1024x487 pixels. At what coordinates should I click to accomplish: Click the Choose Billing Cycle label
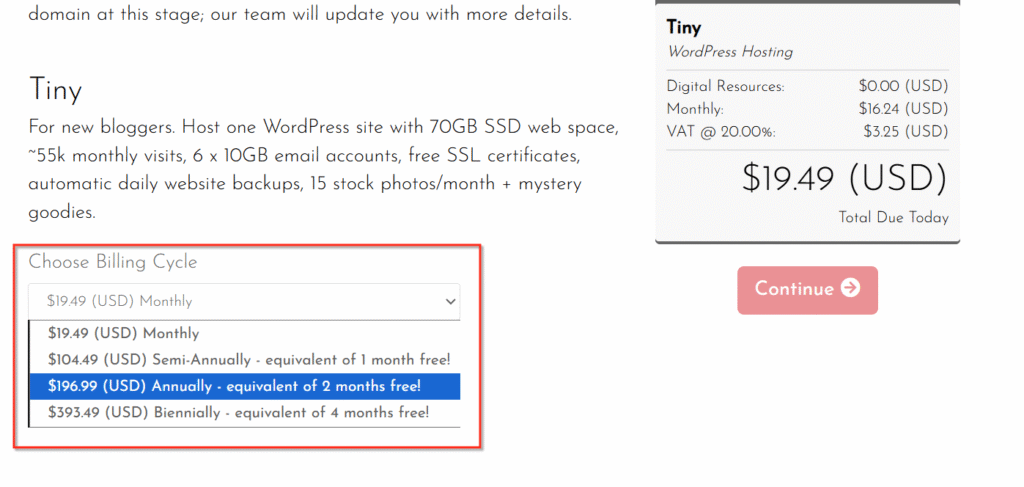[x=113, y=262]
